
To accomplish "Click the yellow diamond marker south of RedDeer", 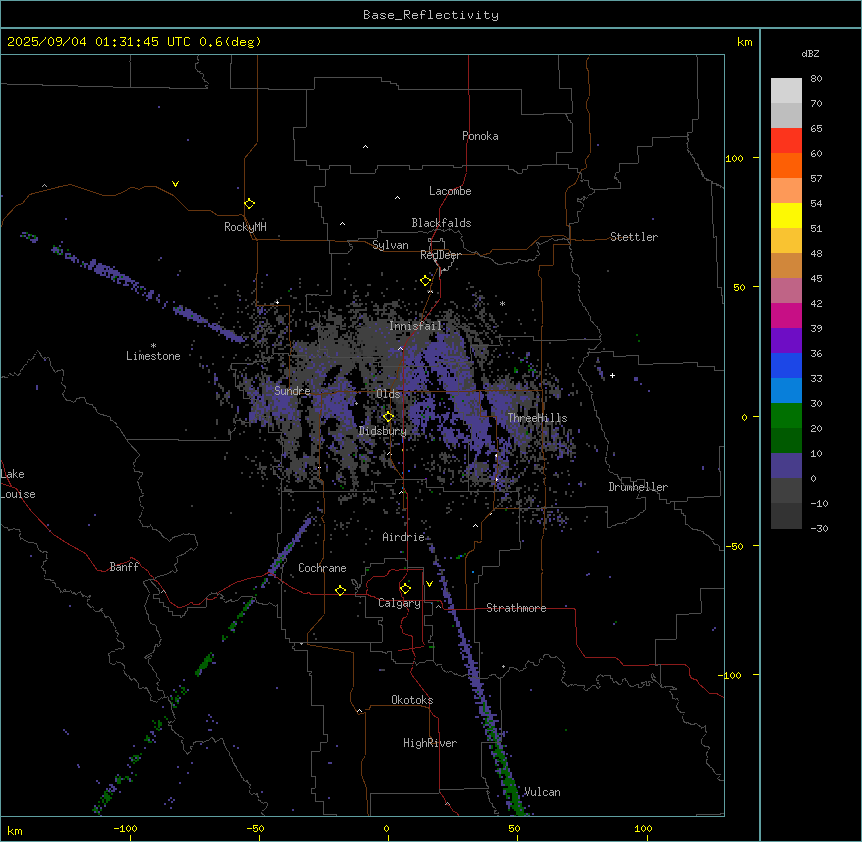I will [425, 281].
